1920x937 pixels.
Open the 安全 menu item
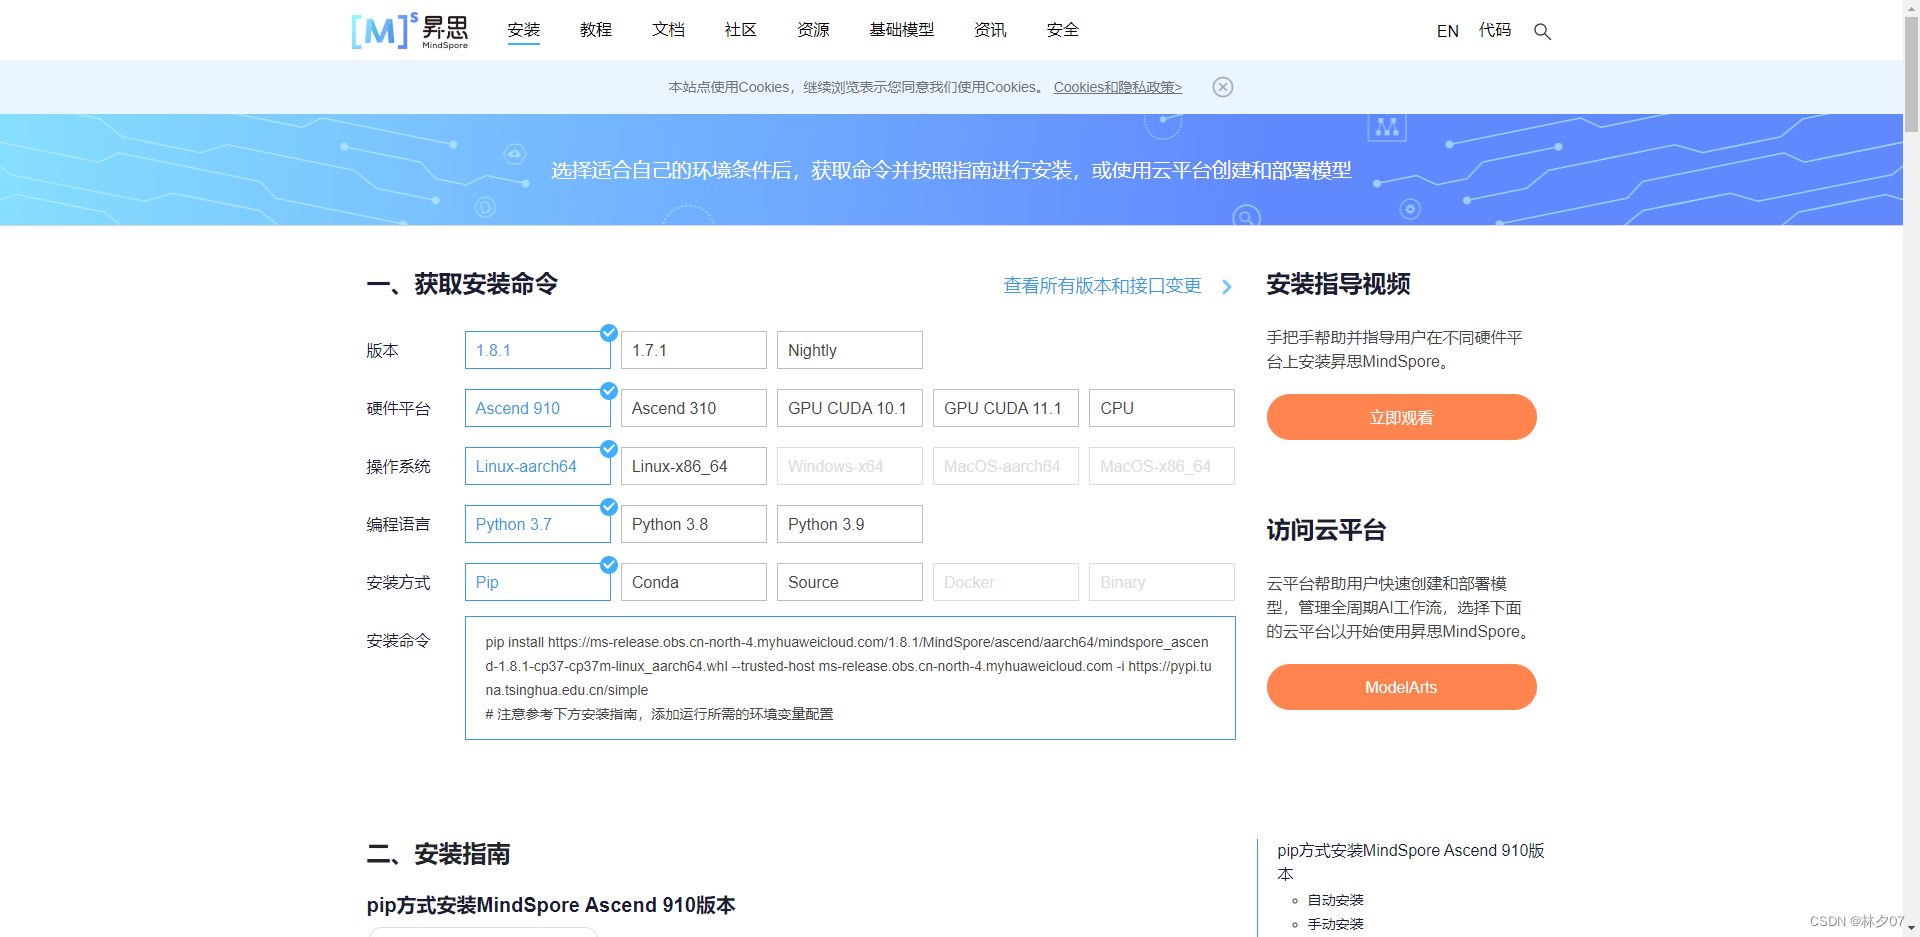click(1062, 30)
